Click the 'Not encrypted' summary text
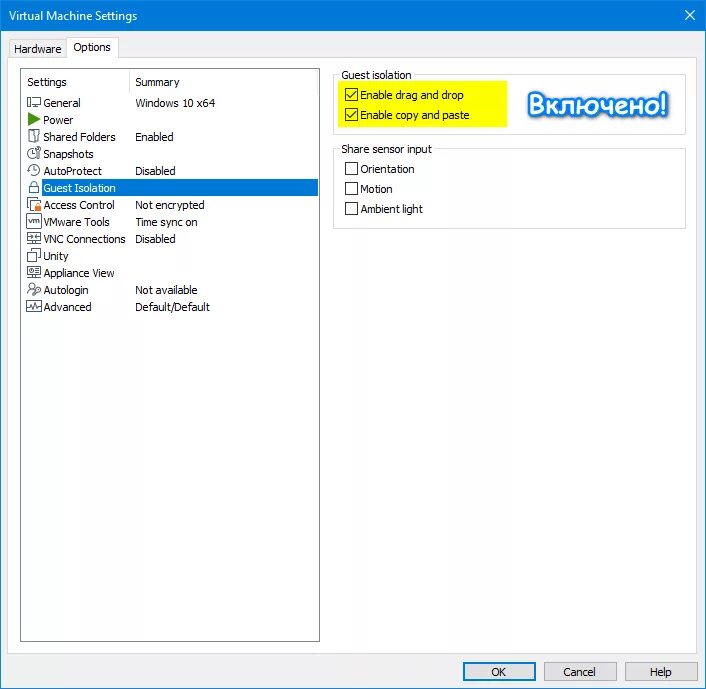706x689 pixels. [170, 205]
